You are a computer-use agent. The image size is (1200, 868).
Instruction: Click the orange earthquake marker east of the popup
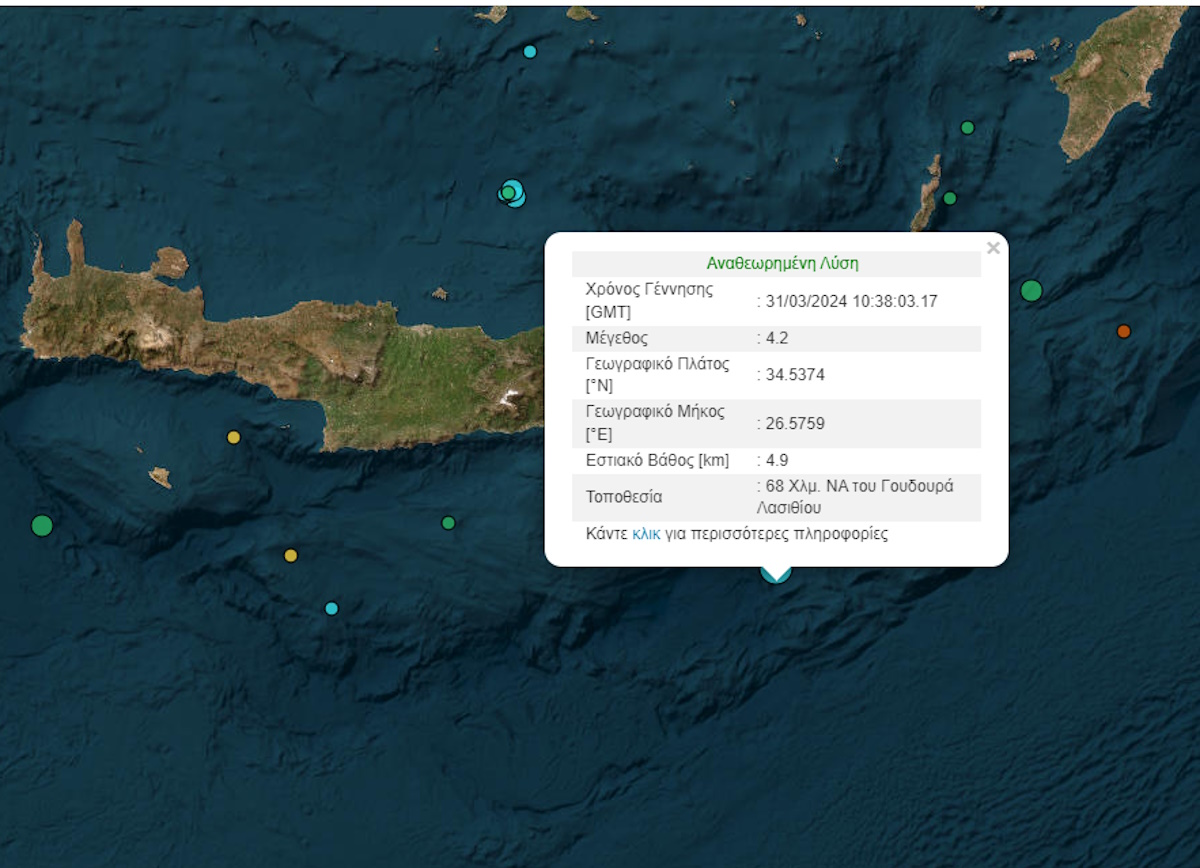point(1124,331)
